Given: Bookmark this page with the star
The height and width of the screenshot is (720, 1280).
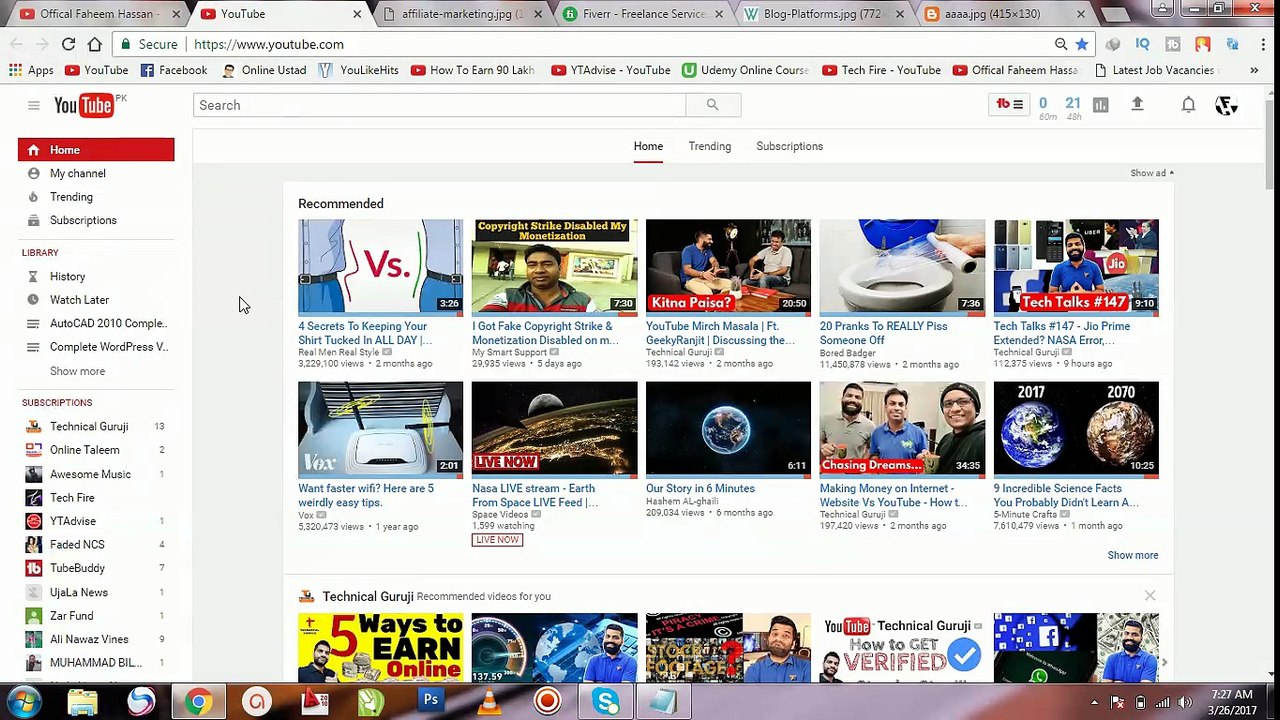Looking at the screenshot, I should (1082, 44).
